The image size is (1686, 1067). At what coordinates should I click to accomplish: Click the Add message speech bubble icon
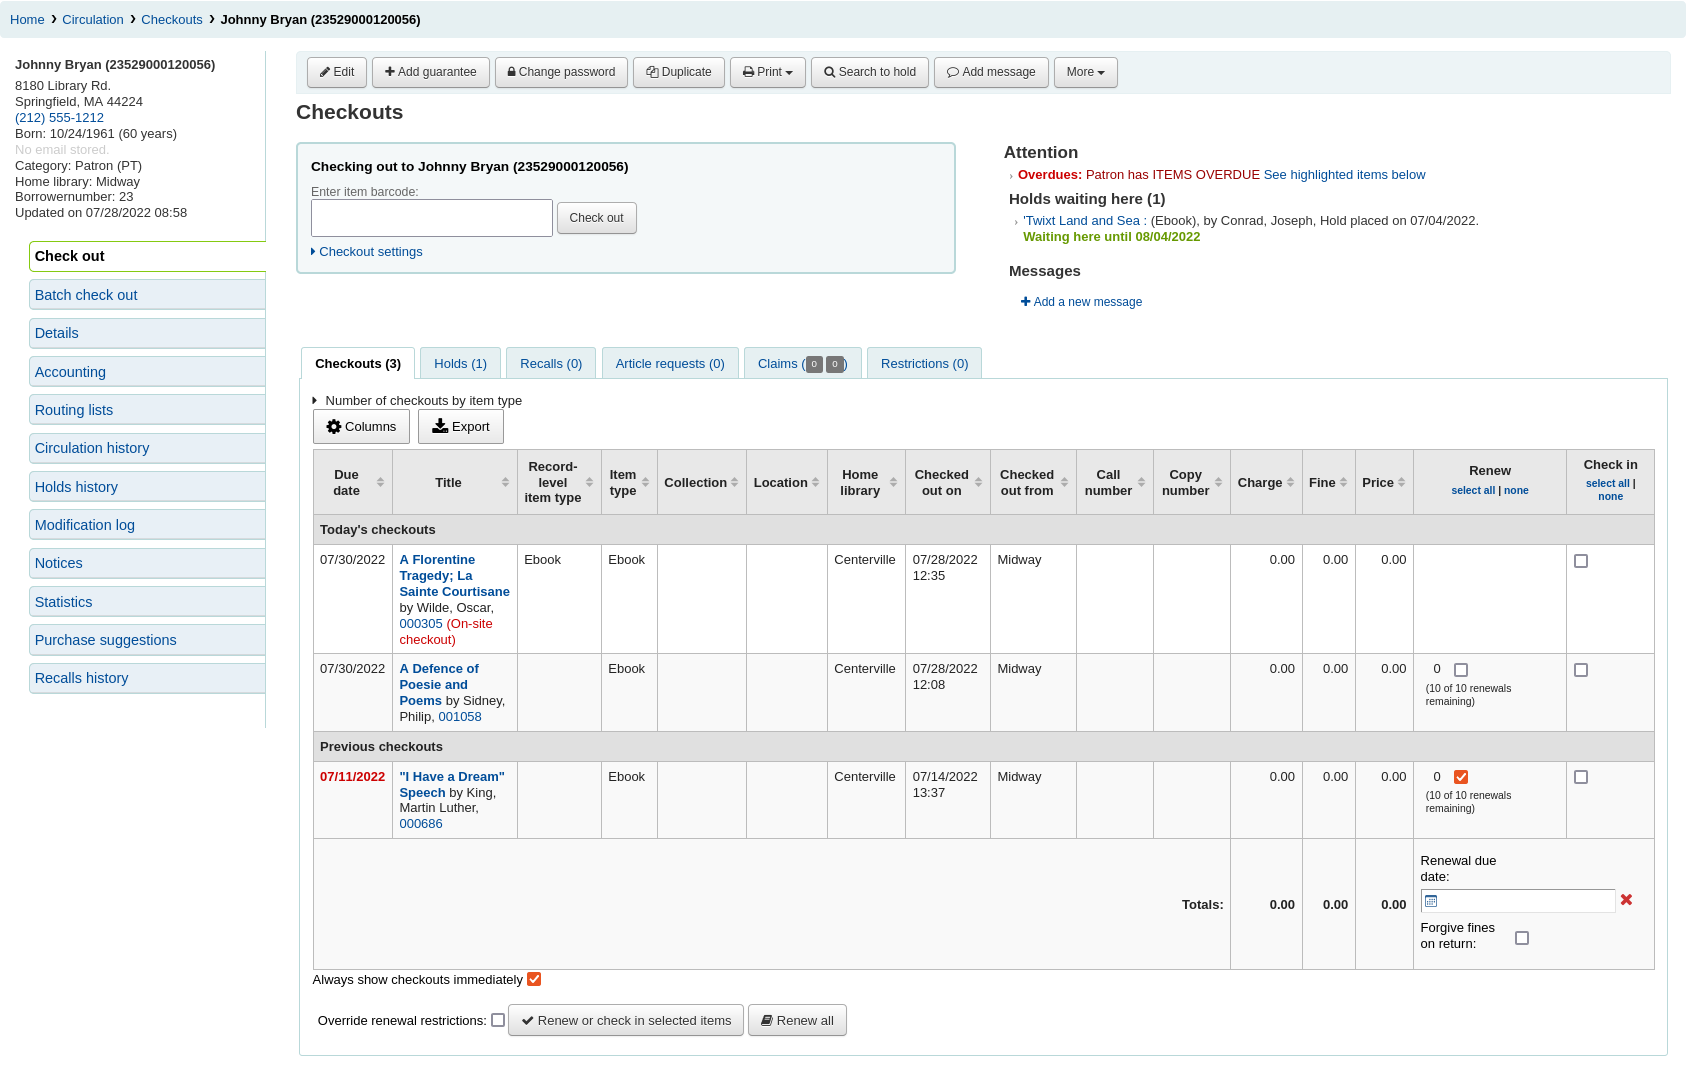pos(952,72)
